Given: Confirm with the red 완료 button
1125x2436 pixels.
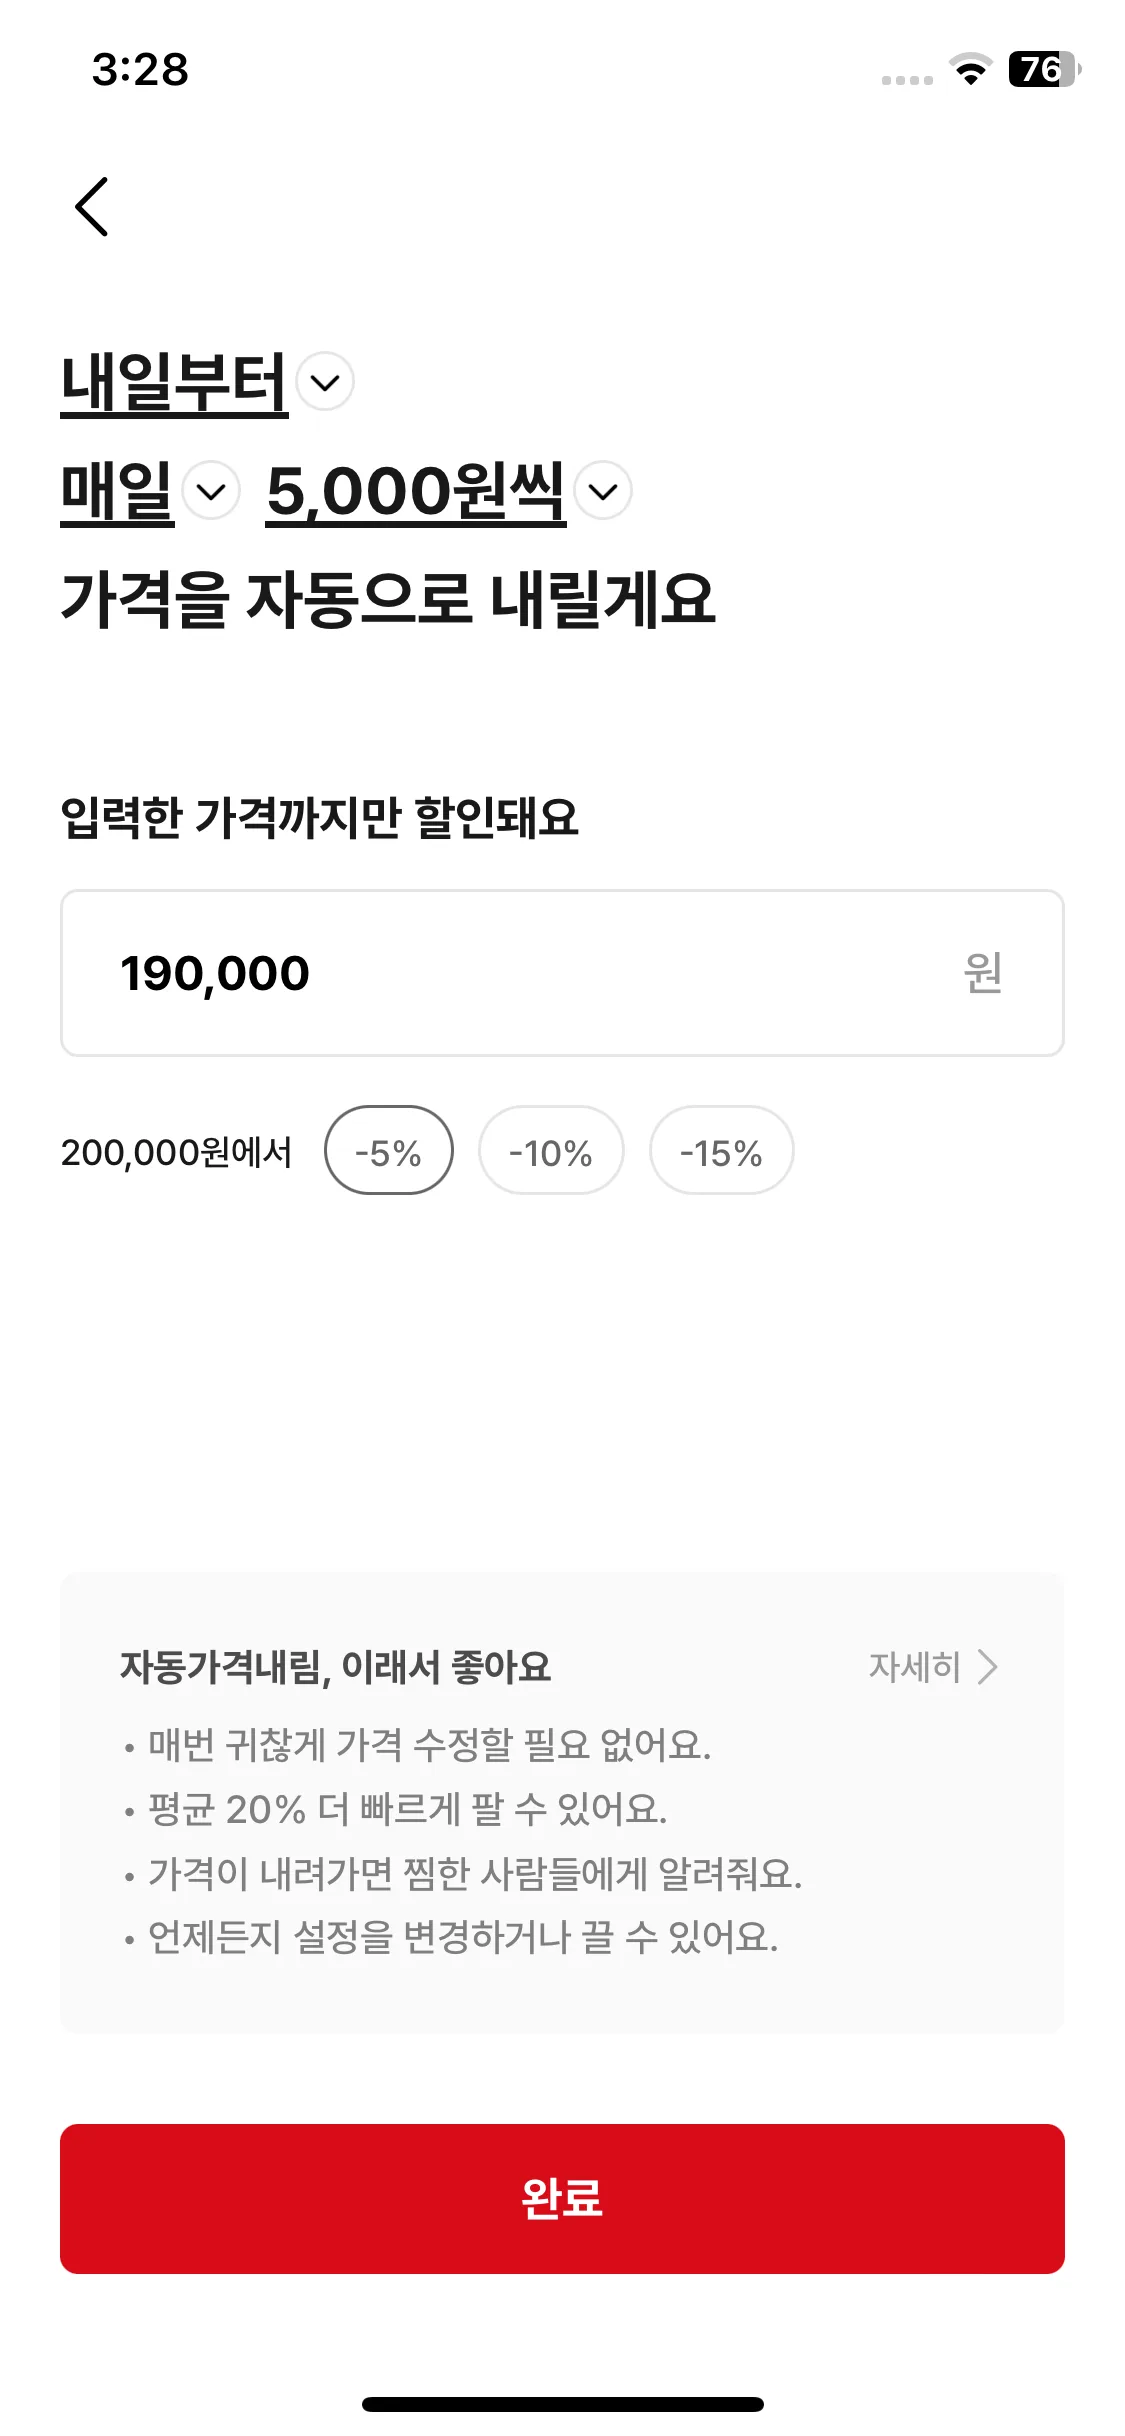Looking at the screenshot, I should point(562,2199).
